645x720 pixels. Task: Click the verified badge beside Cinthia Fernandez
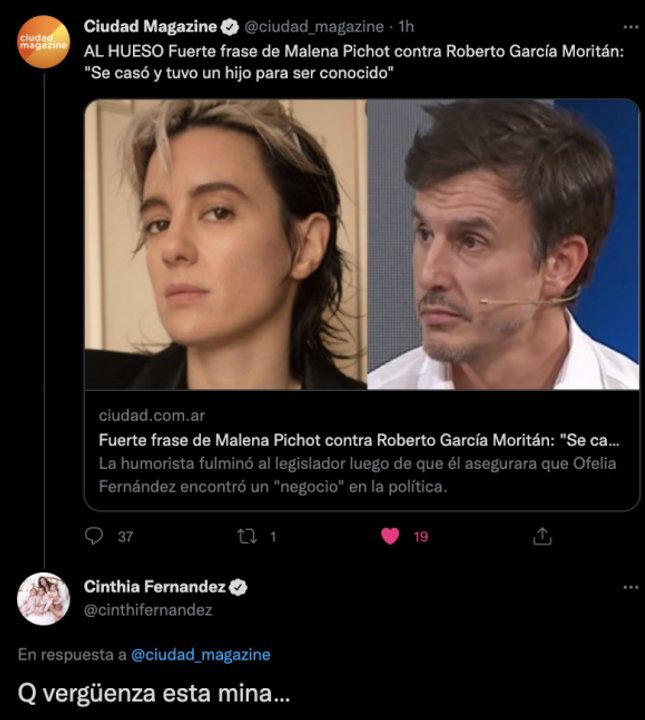[x=239, y=588]
